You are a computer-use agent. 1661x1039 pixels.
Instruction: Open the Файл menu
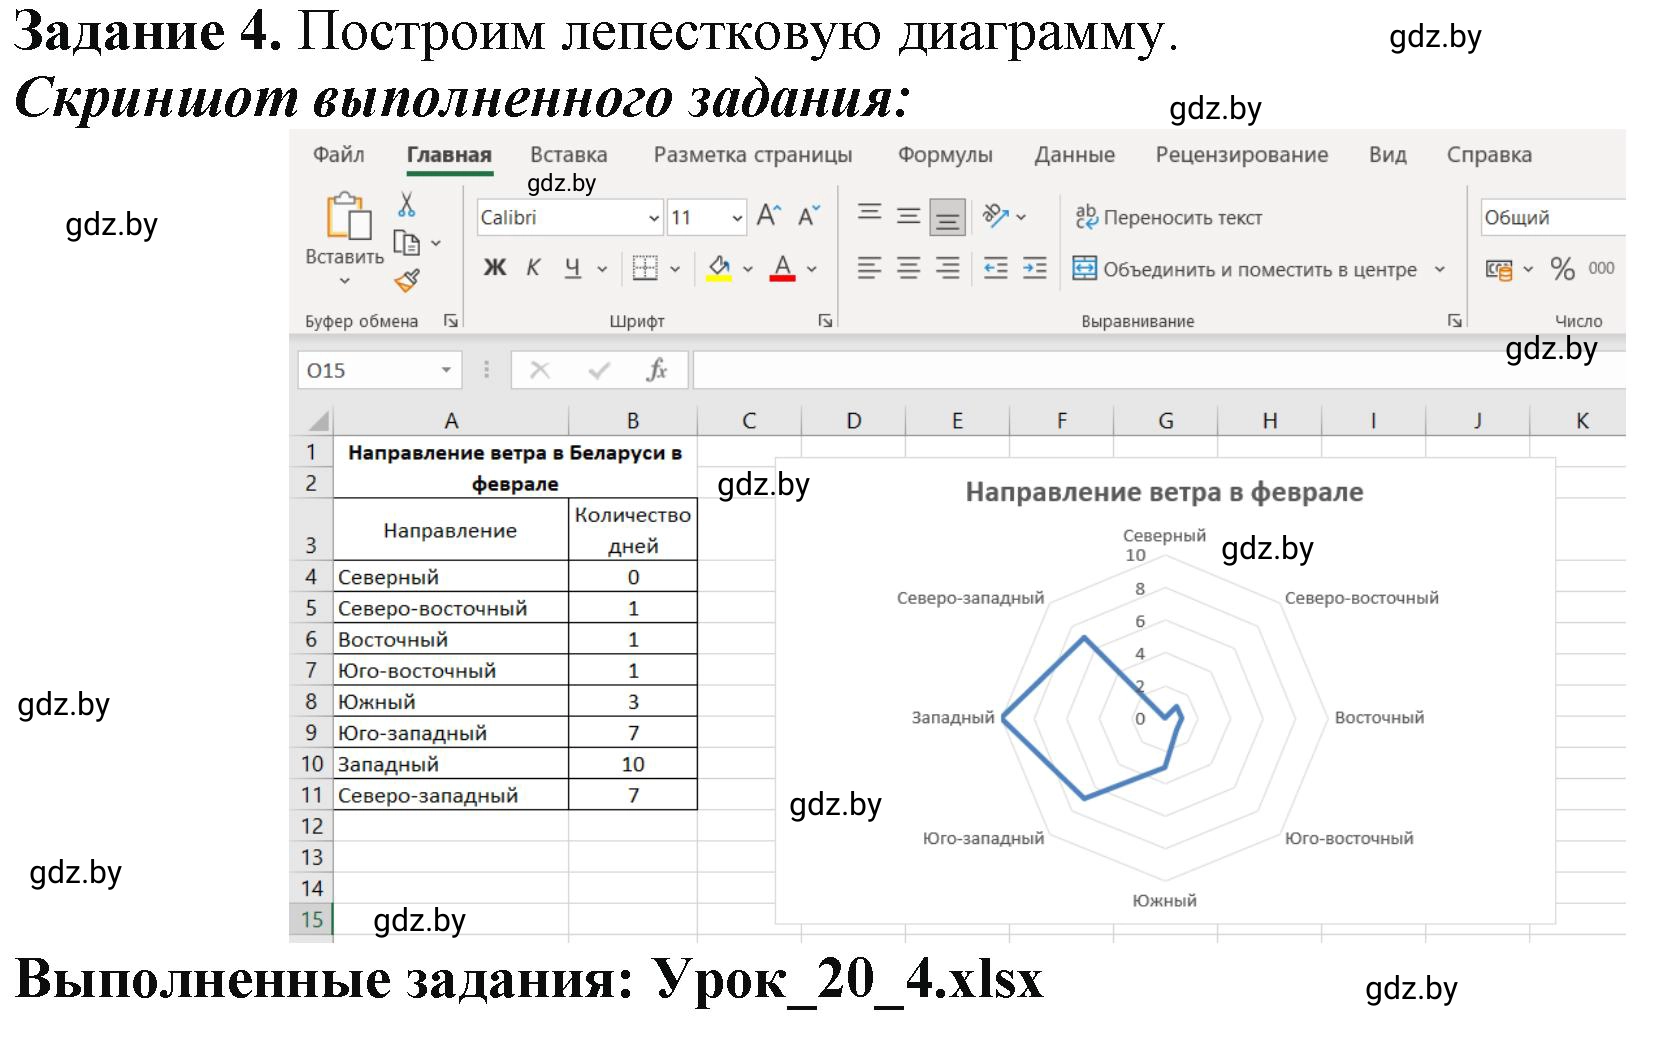point(338,155)
